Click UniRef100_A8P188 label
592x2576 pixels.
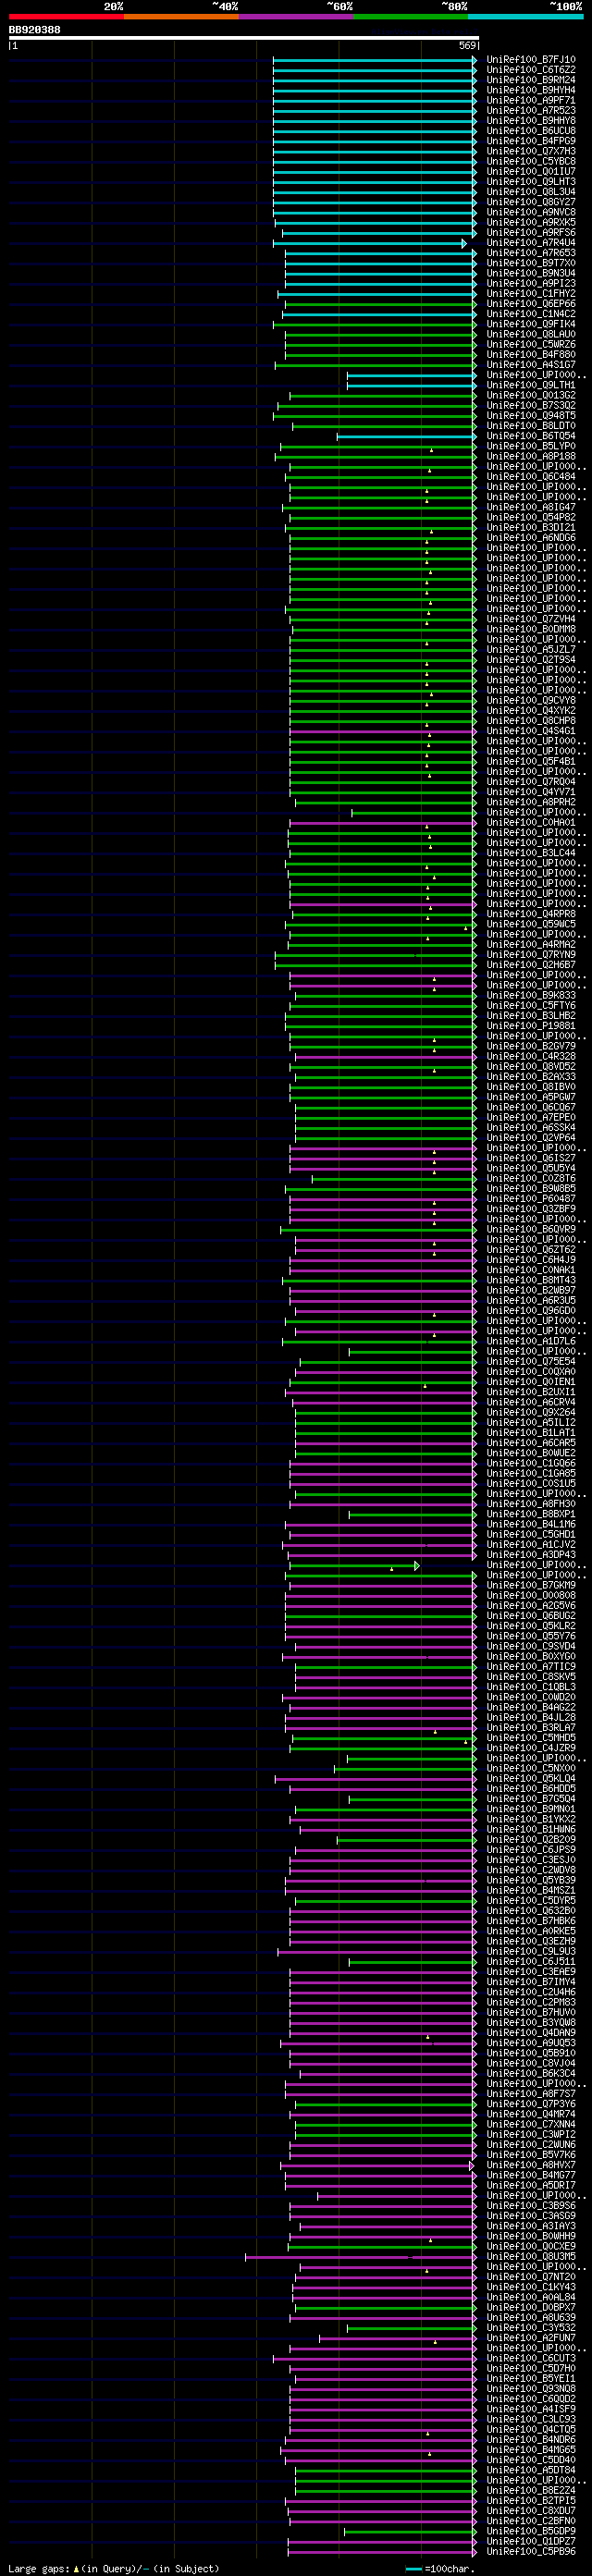[531, 457]
